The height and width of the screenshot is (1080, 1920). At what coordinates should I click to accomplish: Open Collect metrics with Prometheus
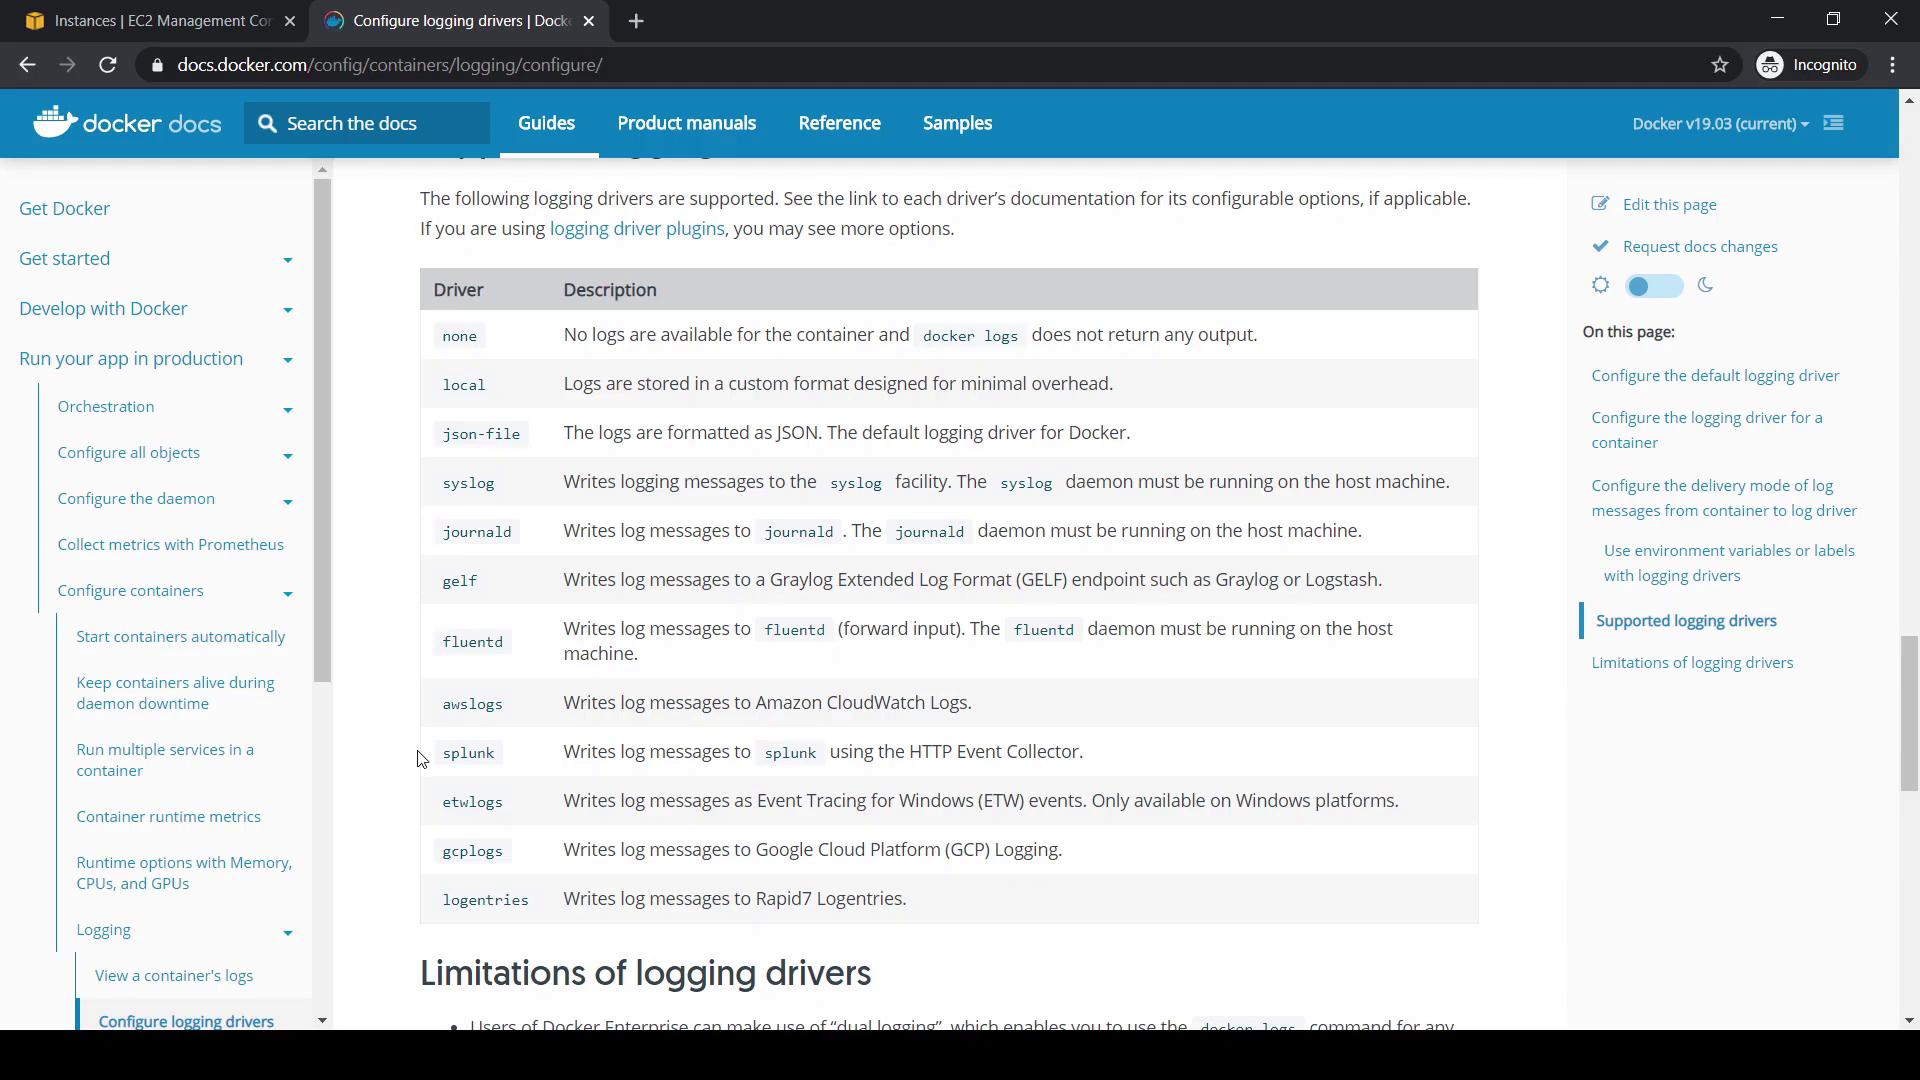(170, 545)
